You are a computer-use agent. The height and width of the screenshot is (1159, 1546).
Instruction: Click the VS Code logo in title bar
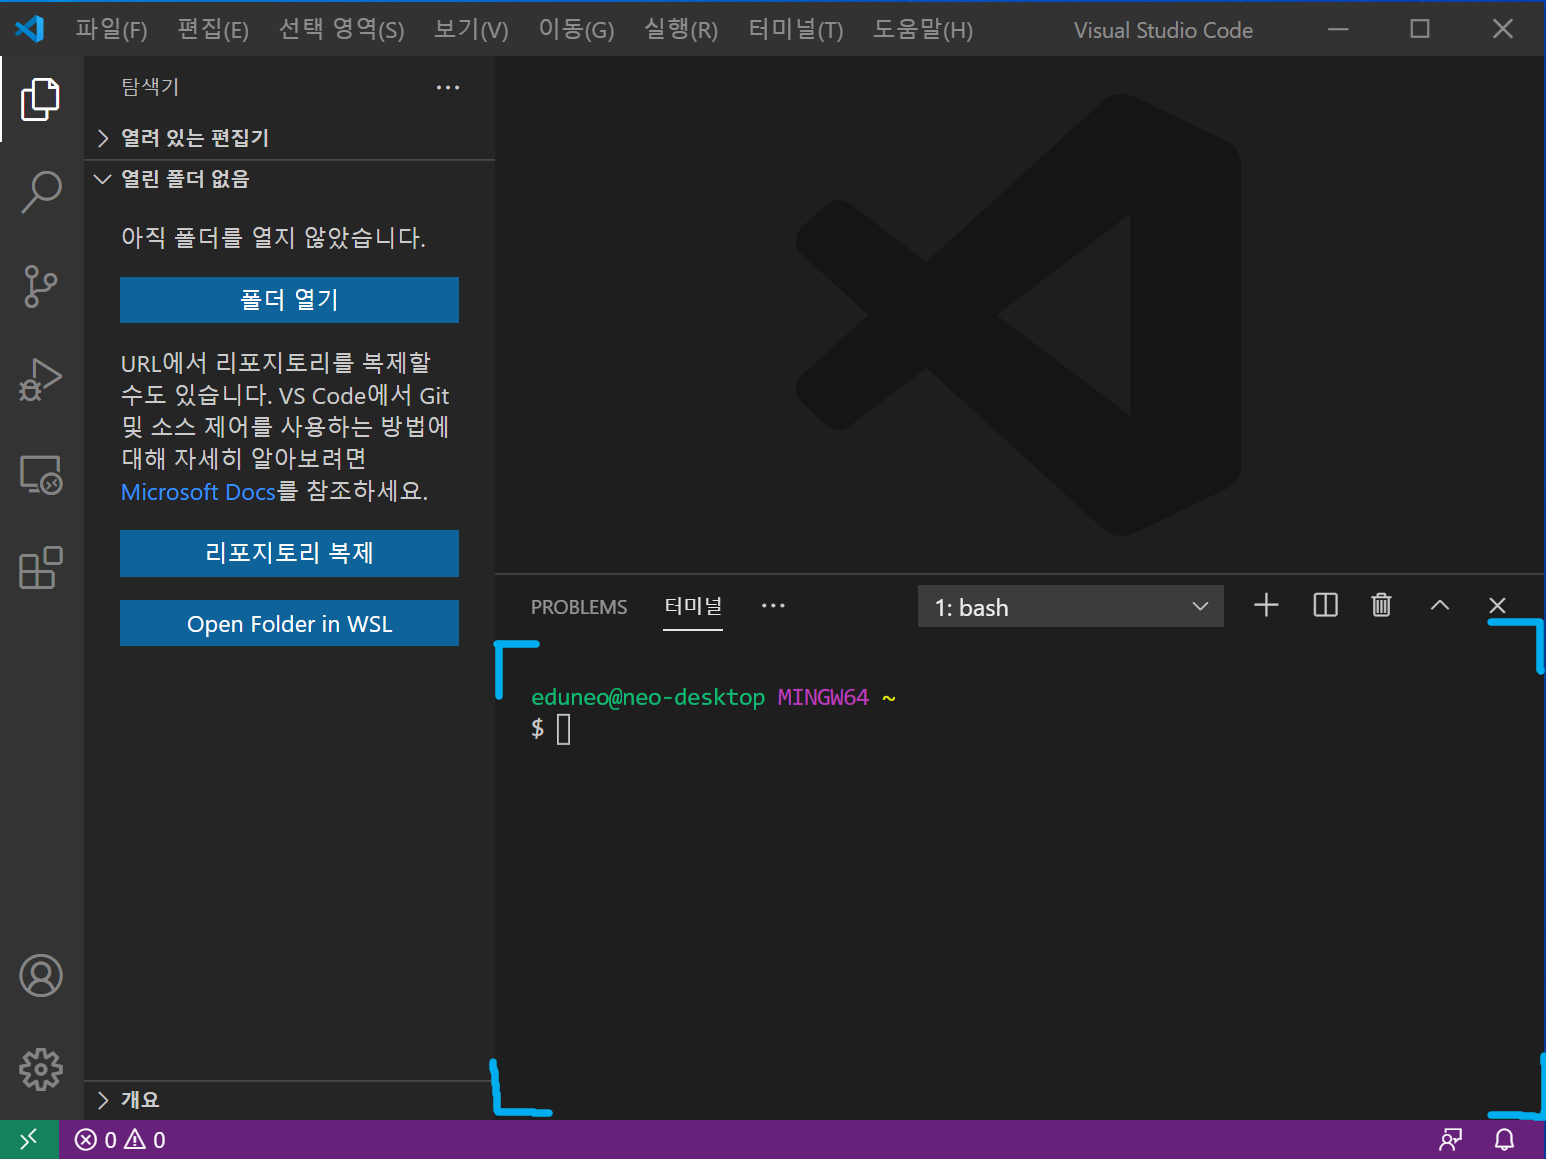click(30, 29)
